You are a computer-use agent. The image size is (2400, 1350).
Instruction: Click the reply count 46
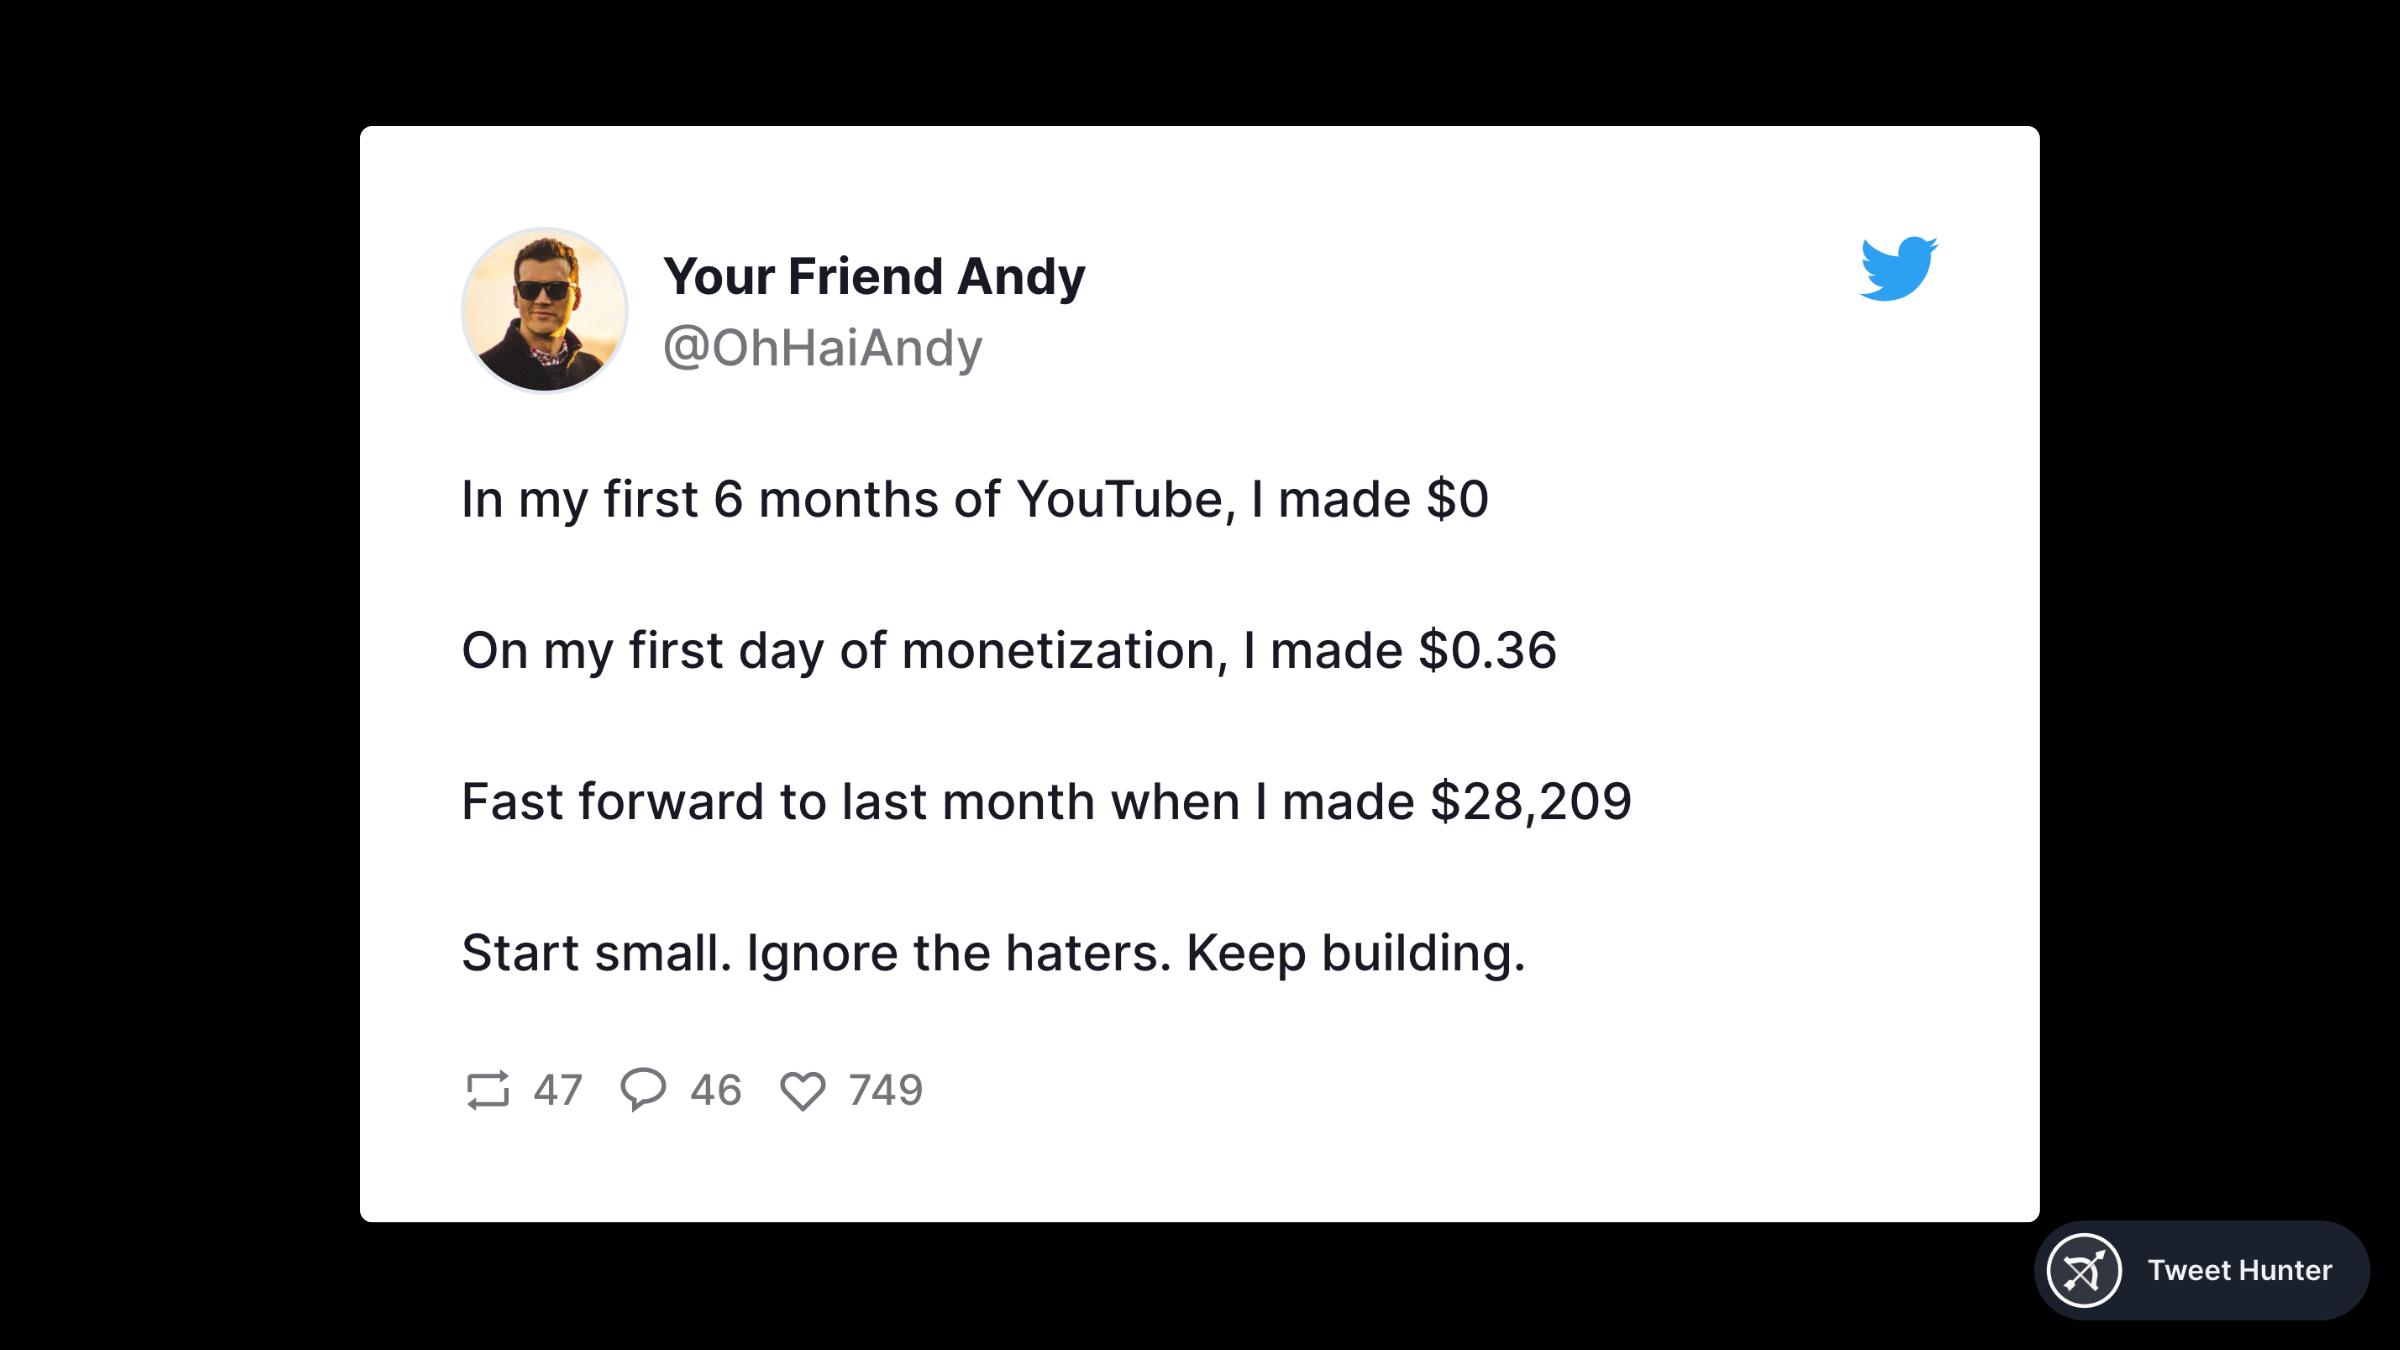716,1090
